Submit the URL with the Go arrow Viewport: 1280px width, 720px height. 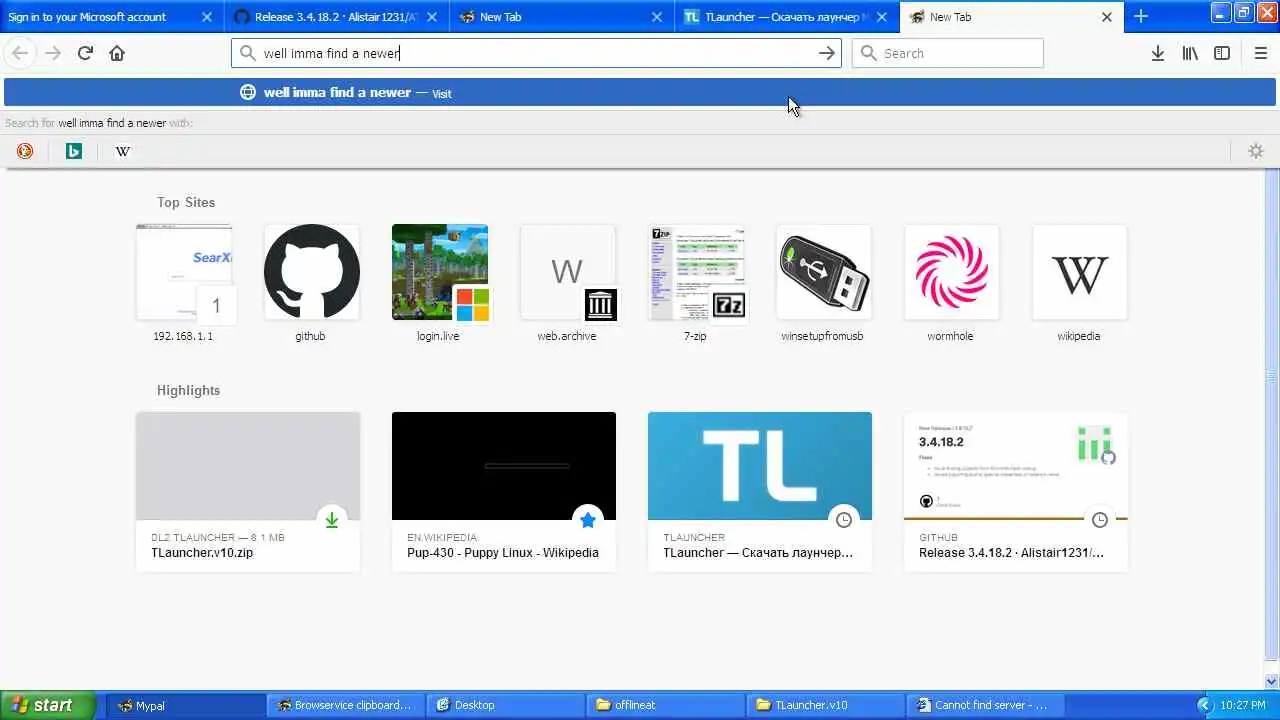[x=827, y=53]
